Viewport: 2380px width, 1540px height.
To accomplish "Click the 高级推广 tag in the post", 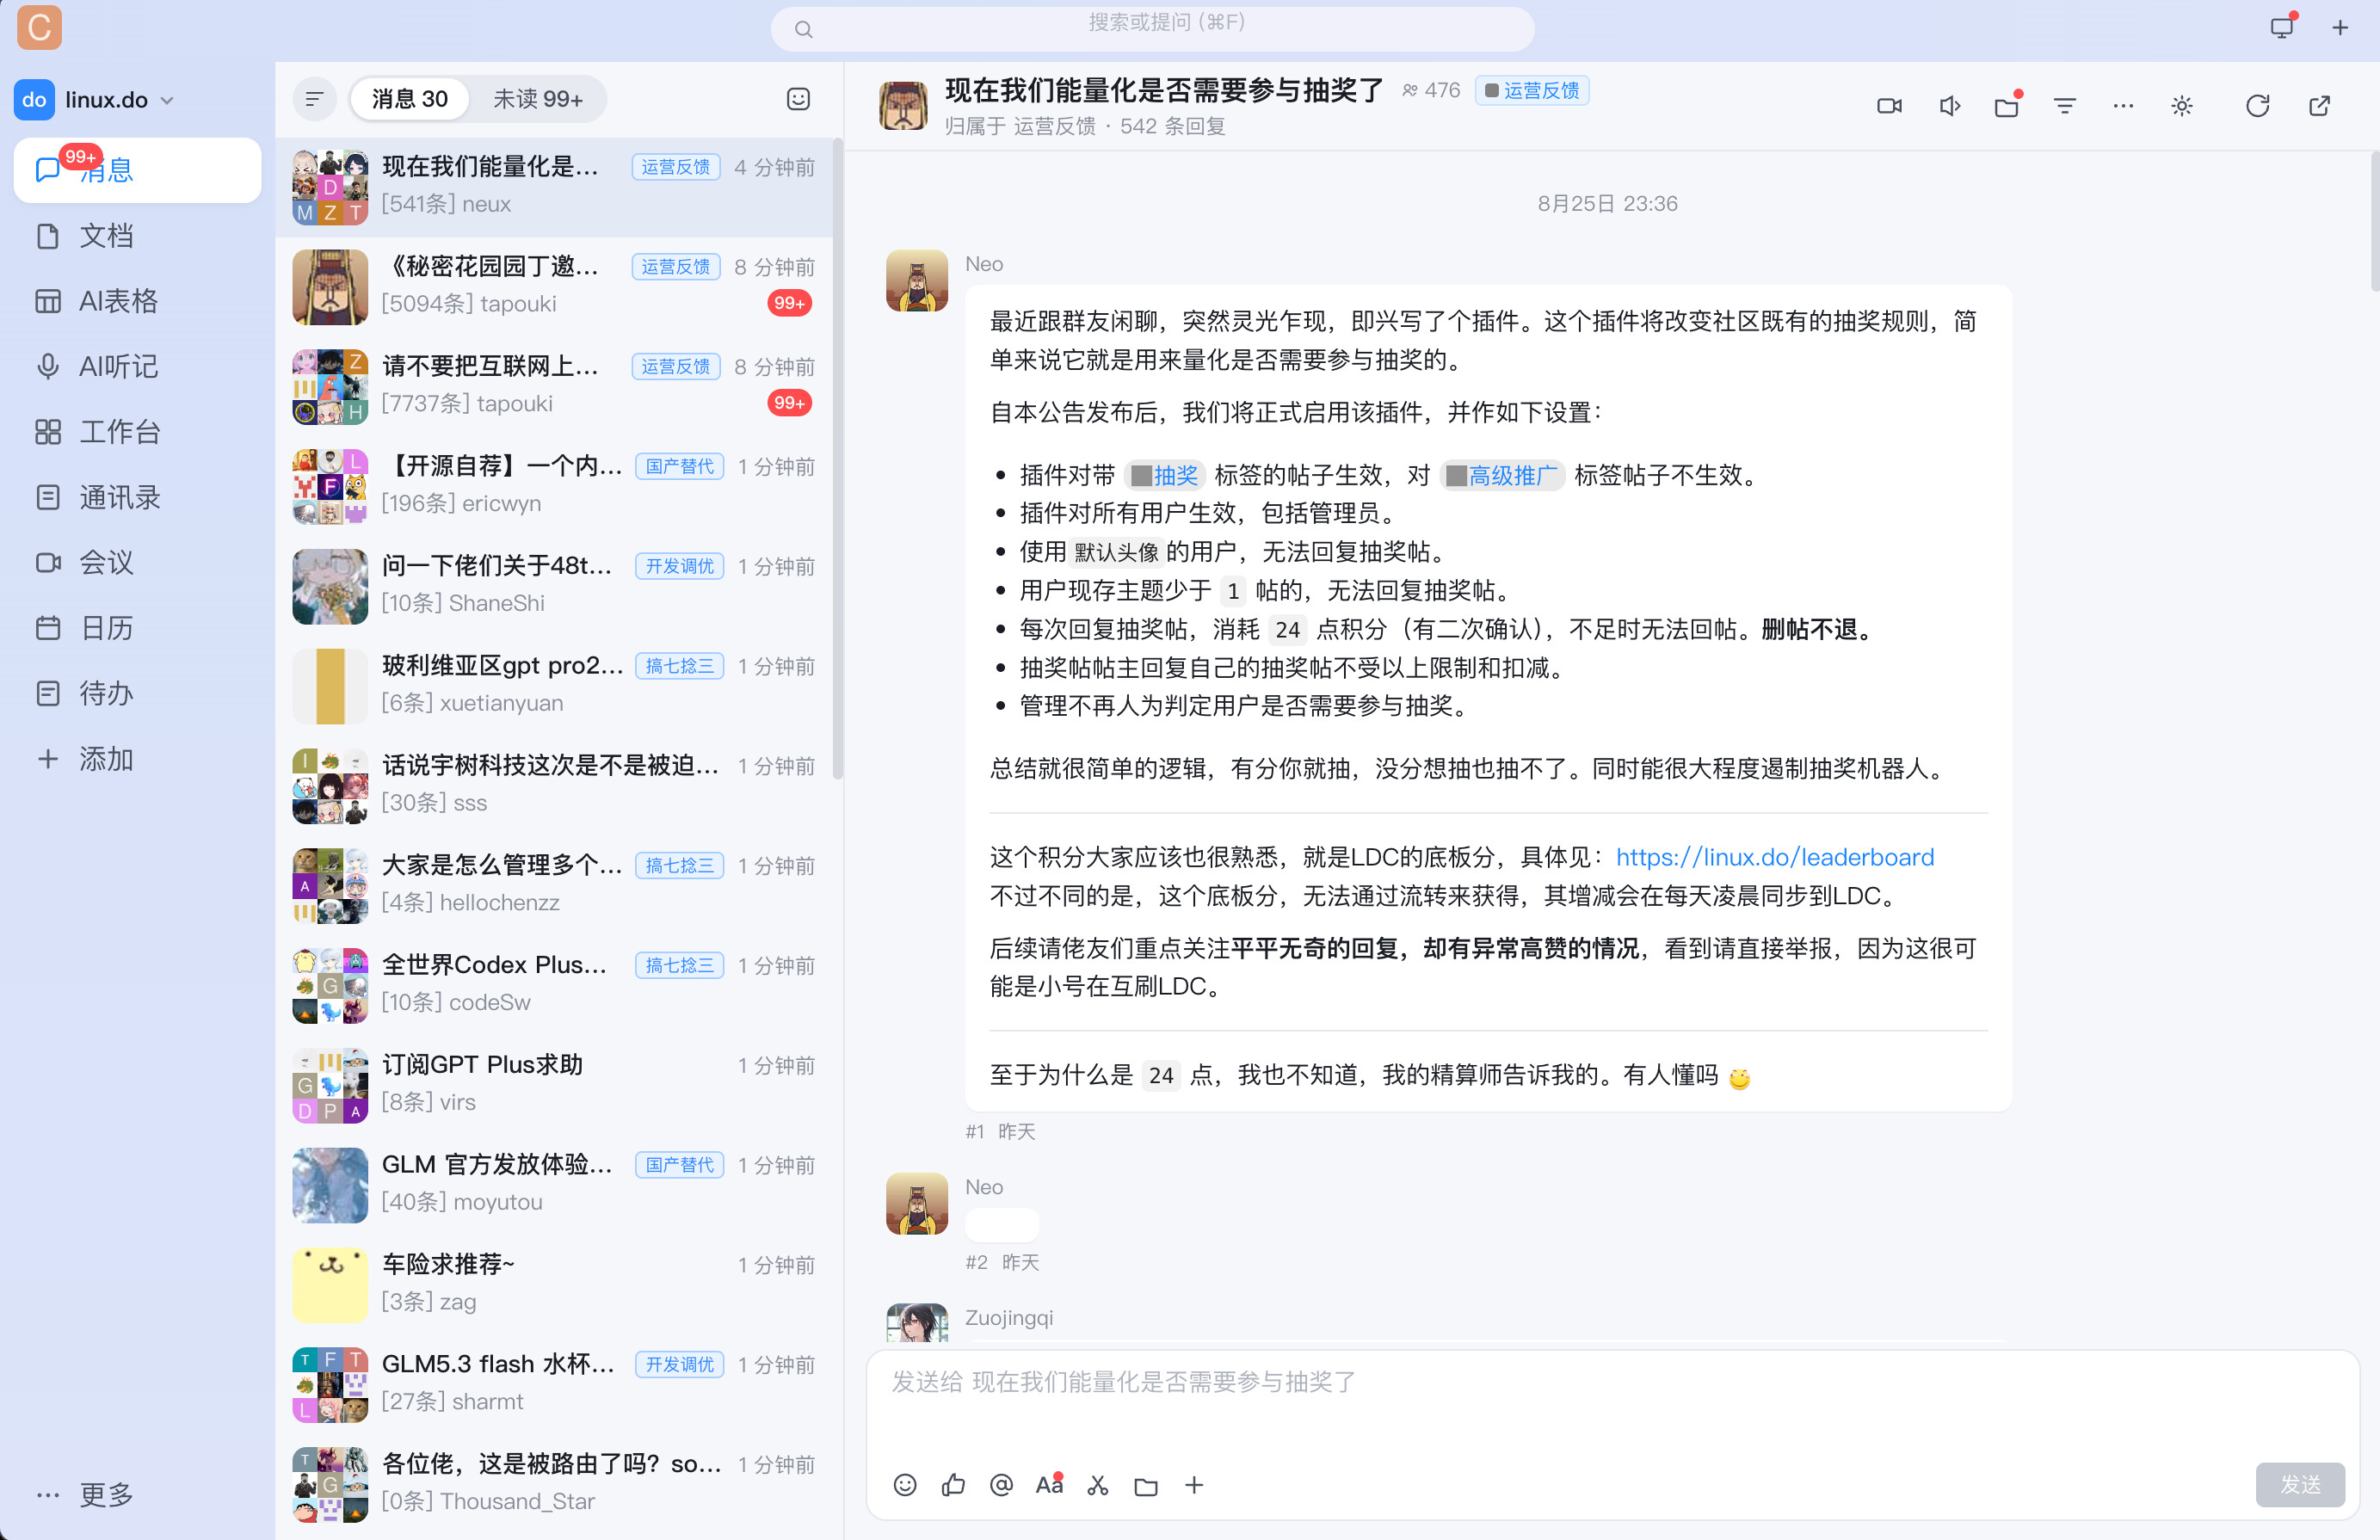I will click(1502, 475).
